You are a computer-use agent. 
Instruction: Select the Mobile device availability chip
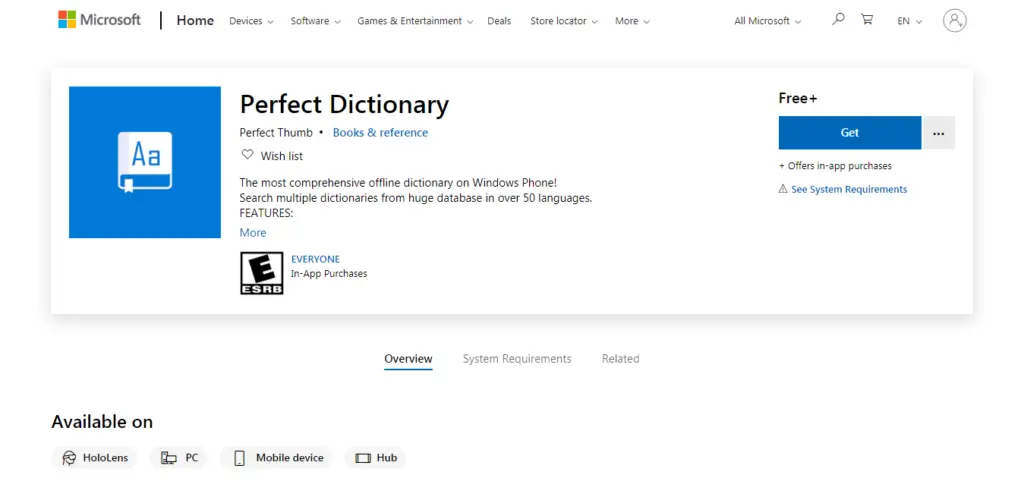coord(276,458)
